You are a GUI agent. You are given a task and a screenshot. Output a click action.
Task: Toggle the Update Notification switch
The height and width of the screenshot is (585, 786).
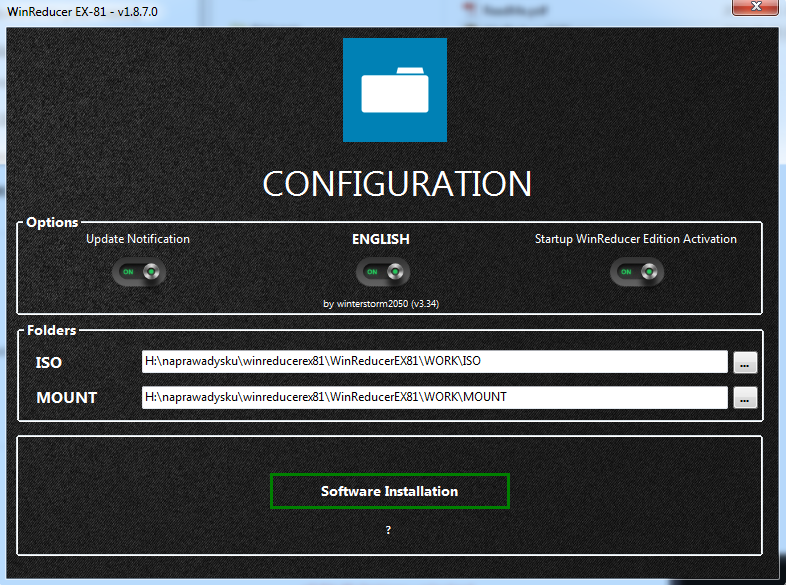click(x=139, y=272)
